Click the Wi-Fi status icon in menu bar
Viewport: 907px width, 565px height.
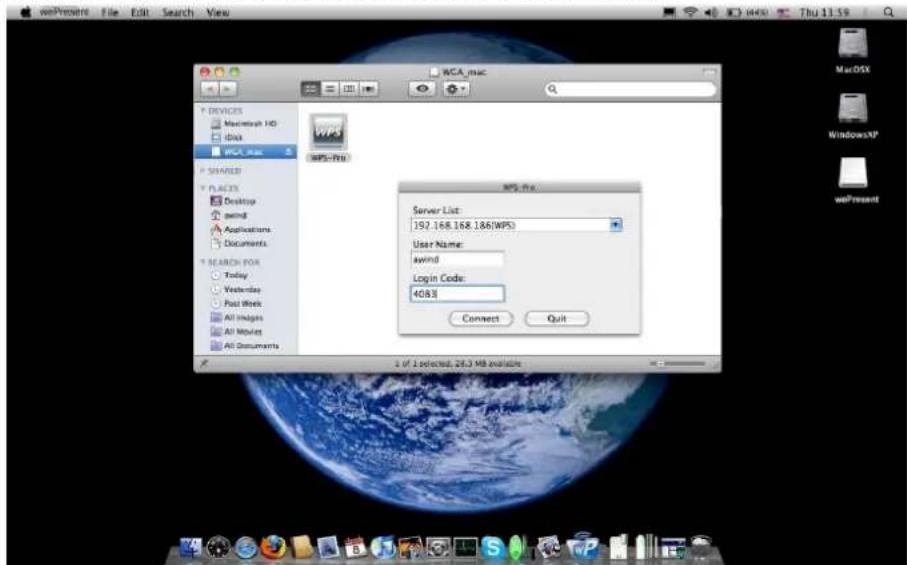[690, 12]
